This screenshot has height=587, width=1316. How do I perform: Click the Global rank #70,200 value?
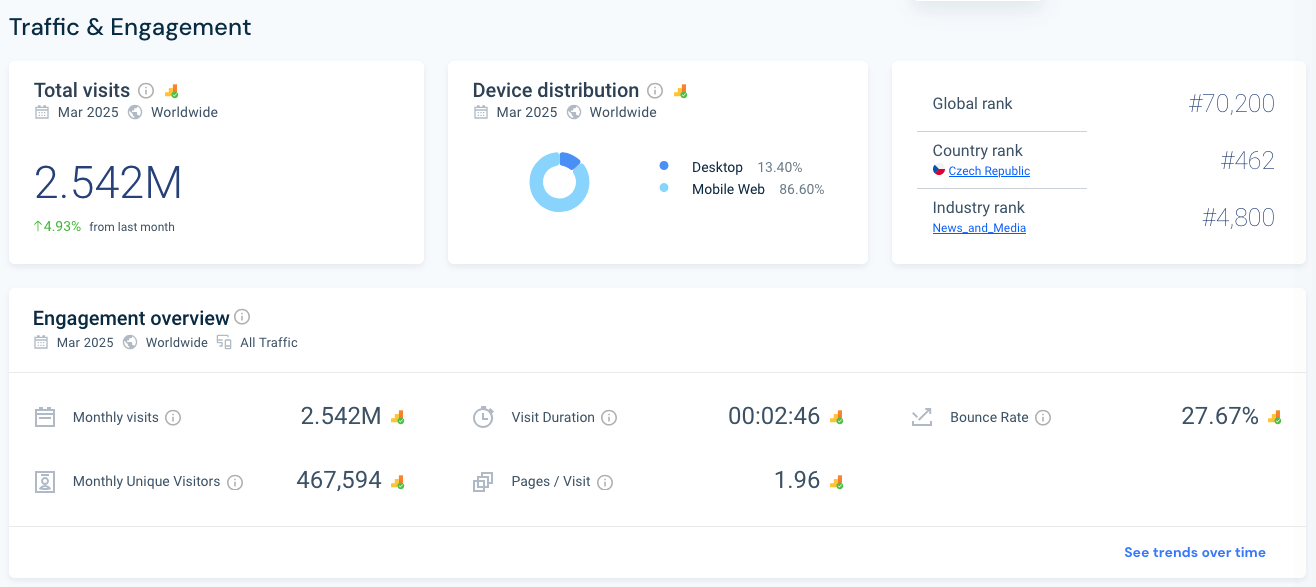(x=1231, y=103)
